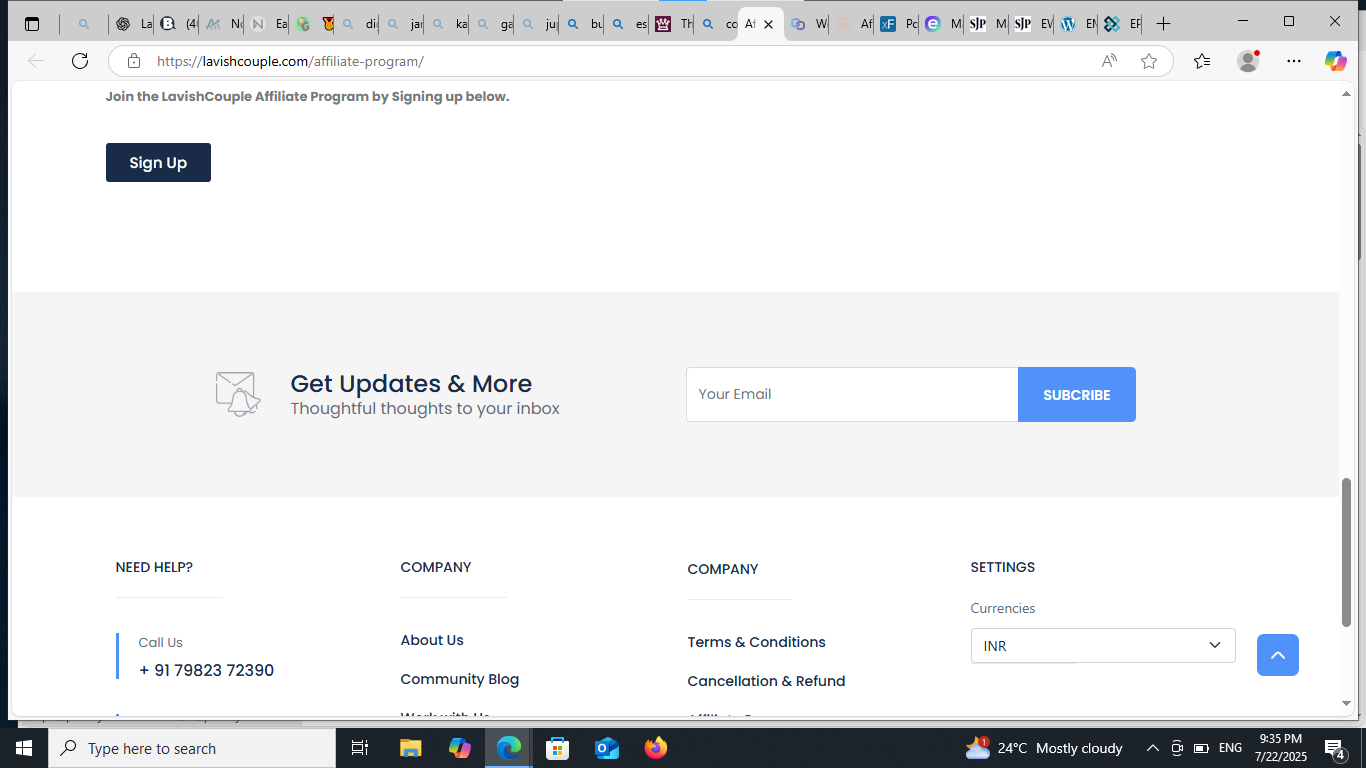1366x768 pixels.
Task: Click the Your Email input field
Action: tap(852, 394)
